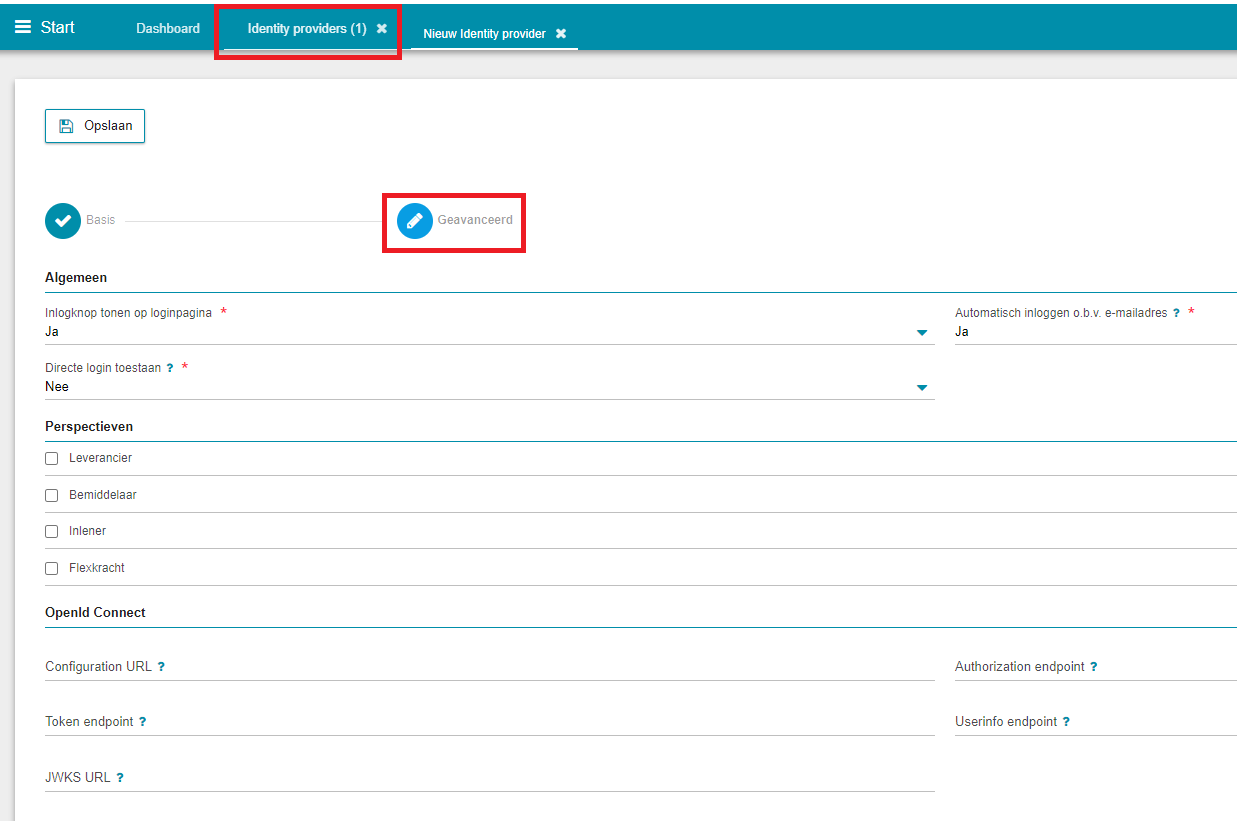
Task: Show help for Authorization endpoint
Action: [1094, 667]
